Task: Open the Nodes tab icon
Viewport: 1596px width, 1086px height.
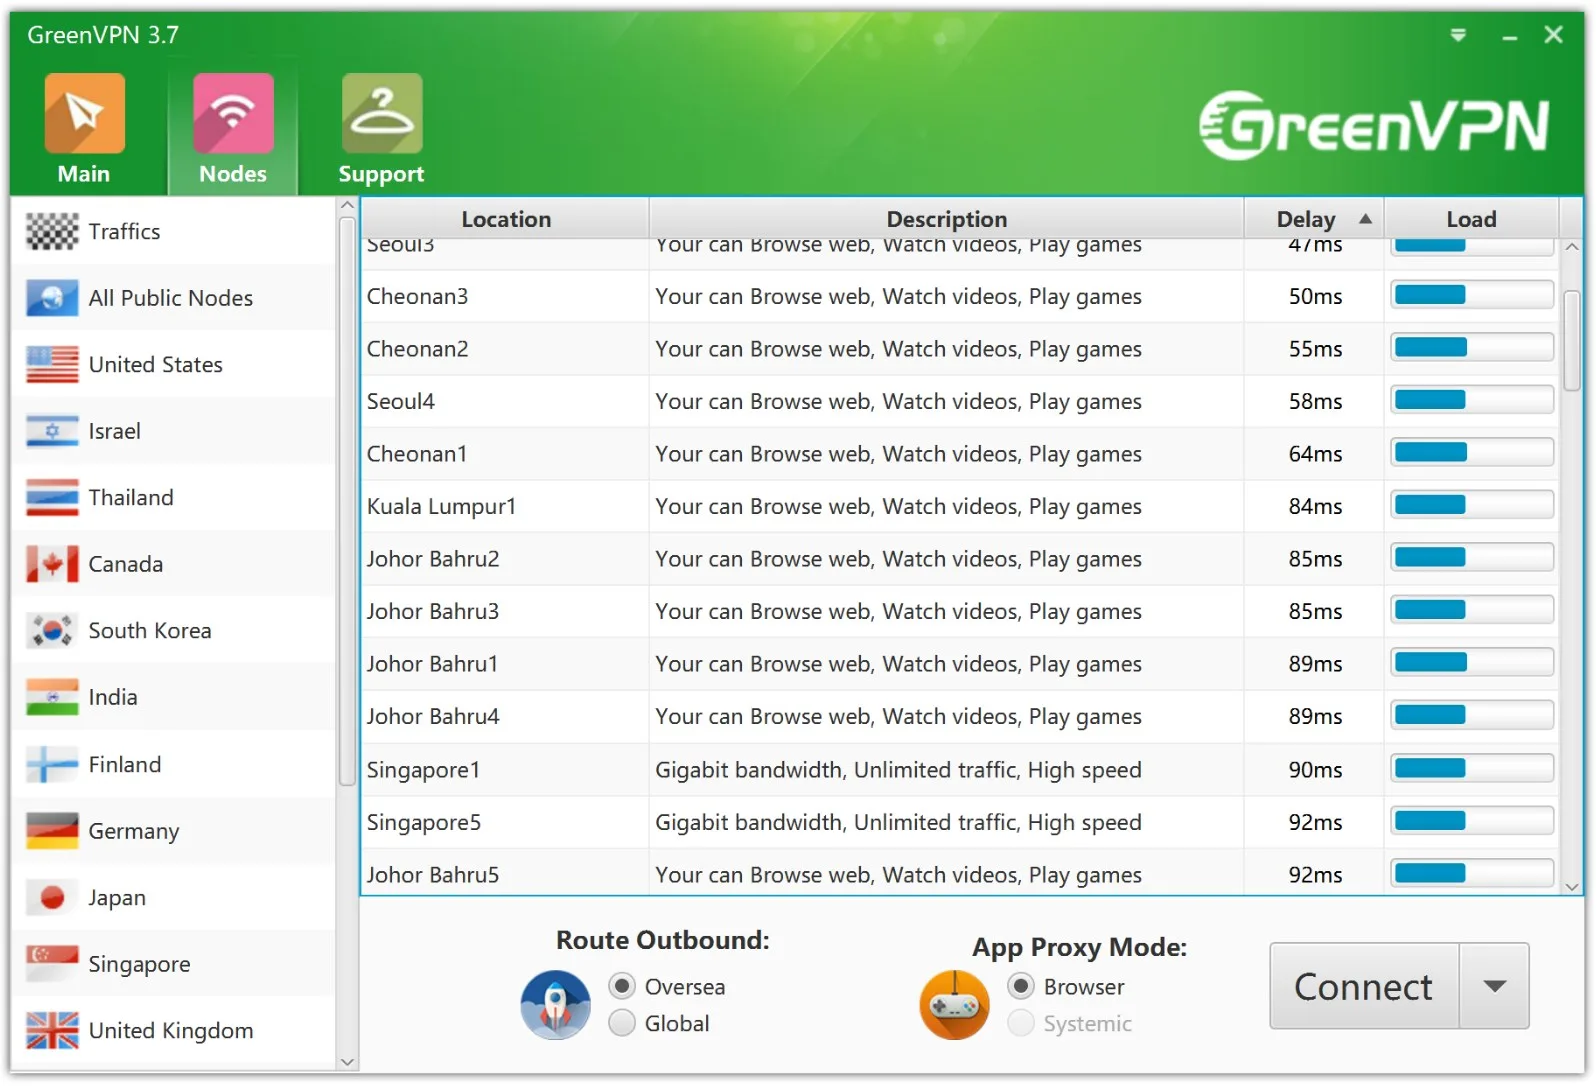Action: pos(233,113)
